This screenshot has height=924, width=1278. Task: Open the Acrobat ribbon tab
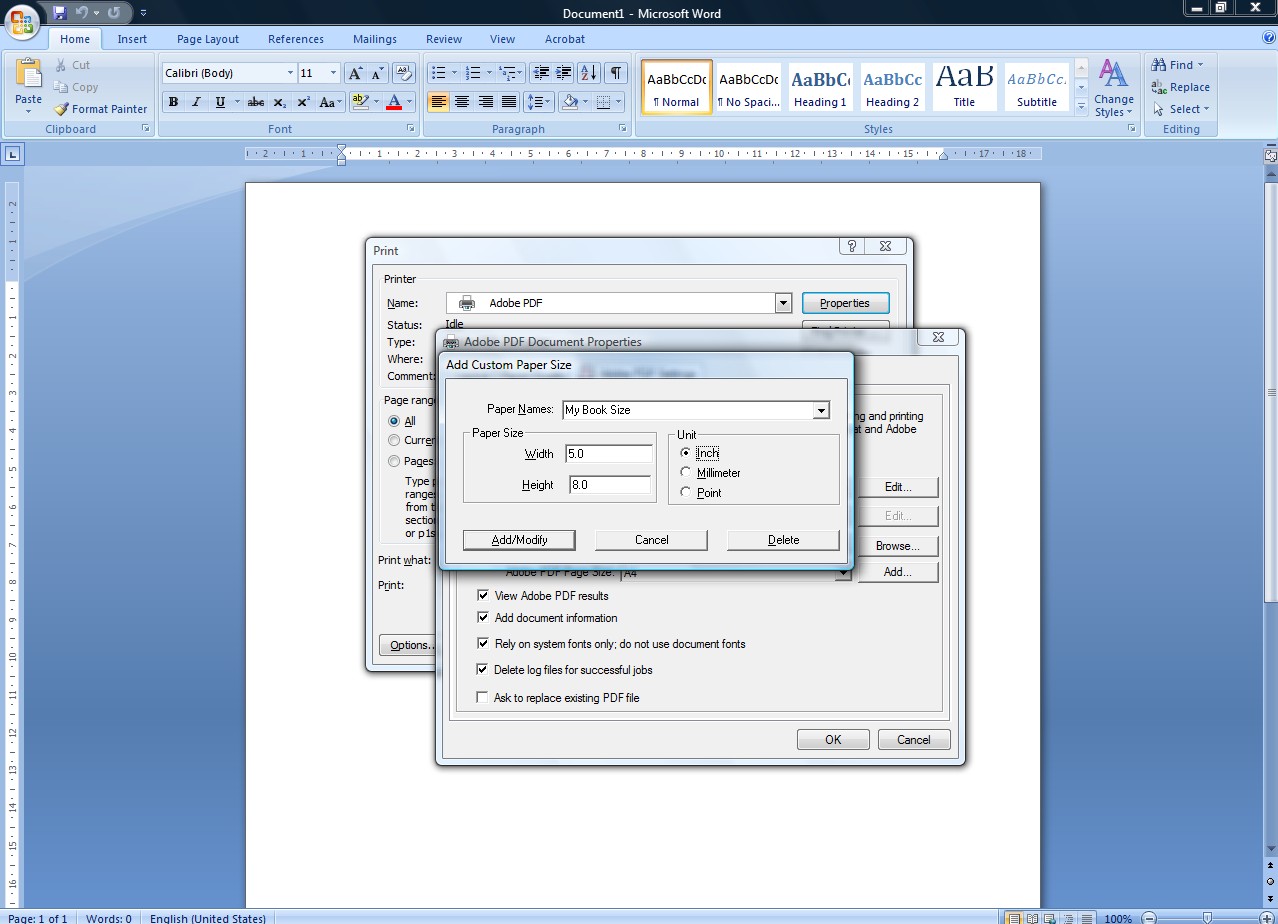tap(564, 39)
